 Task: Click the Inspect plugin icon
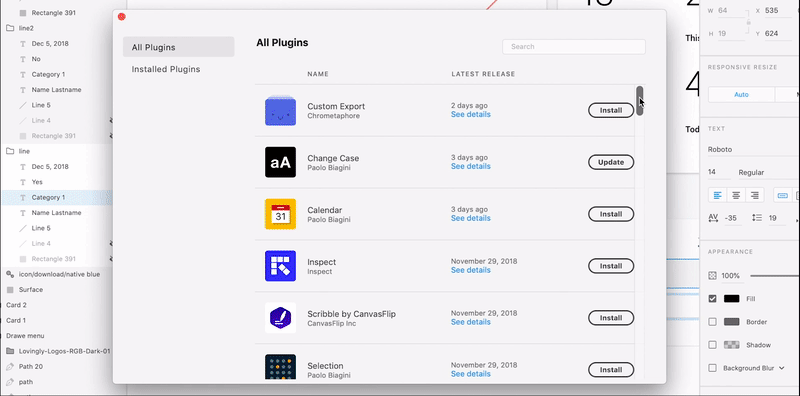click(x=280, y=266)
